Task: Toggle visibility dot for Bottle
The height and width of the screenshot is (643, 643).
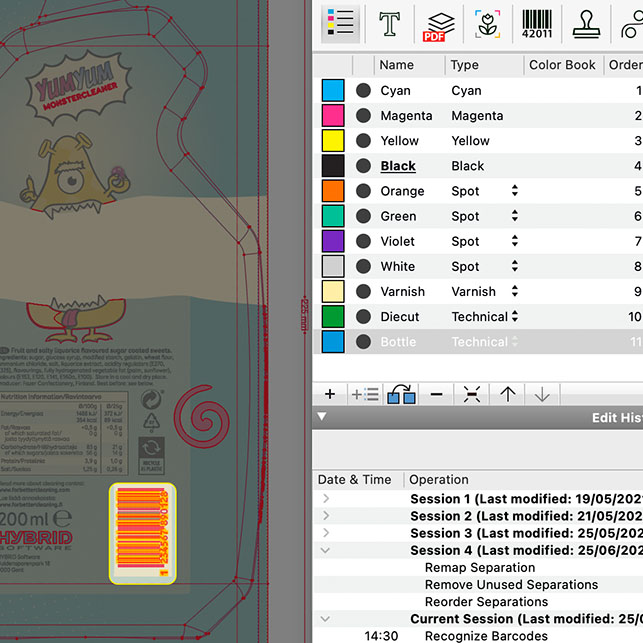Action: point(363,342)
